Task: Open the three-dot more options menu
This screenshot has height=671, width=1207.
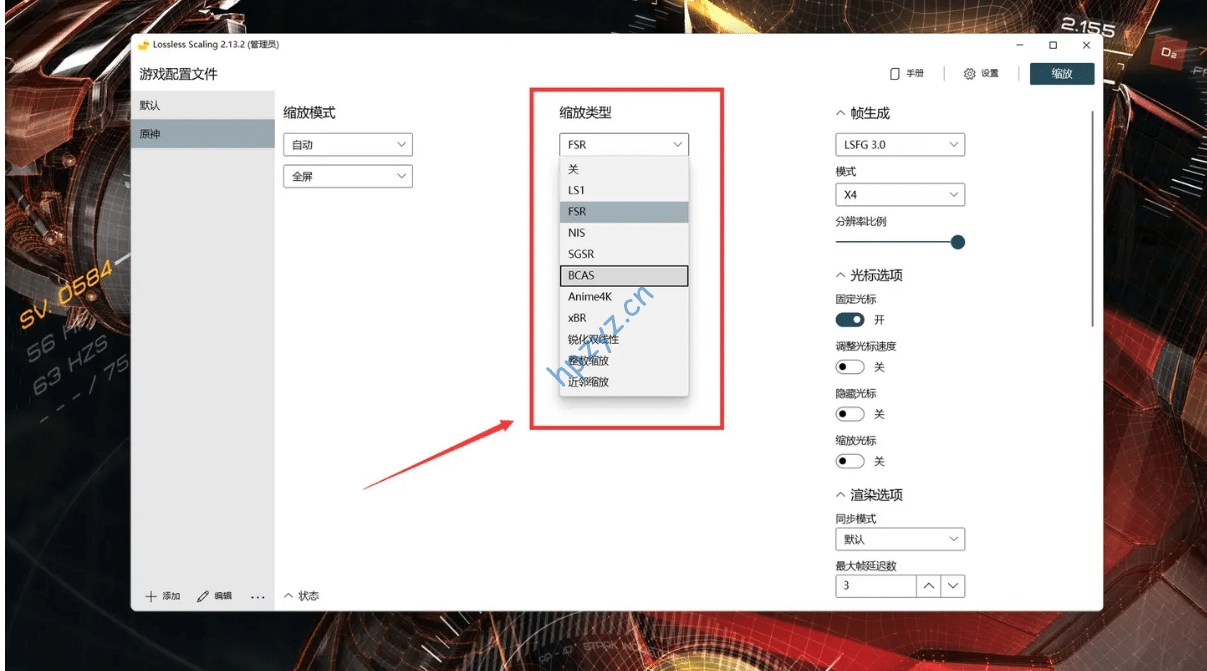Action: [x=258, y=597]
